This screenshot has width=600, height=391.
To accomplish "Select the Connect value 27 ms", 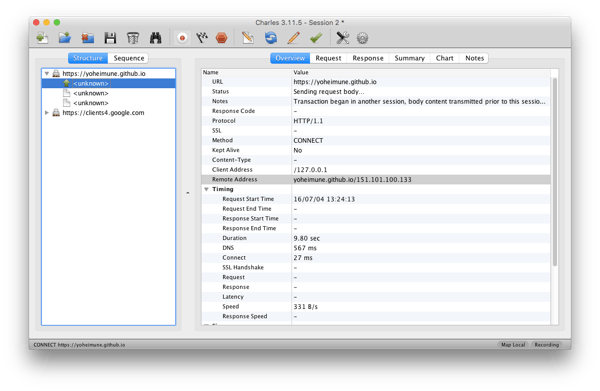I will tap(303, 258).
